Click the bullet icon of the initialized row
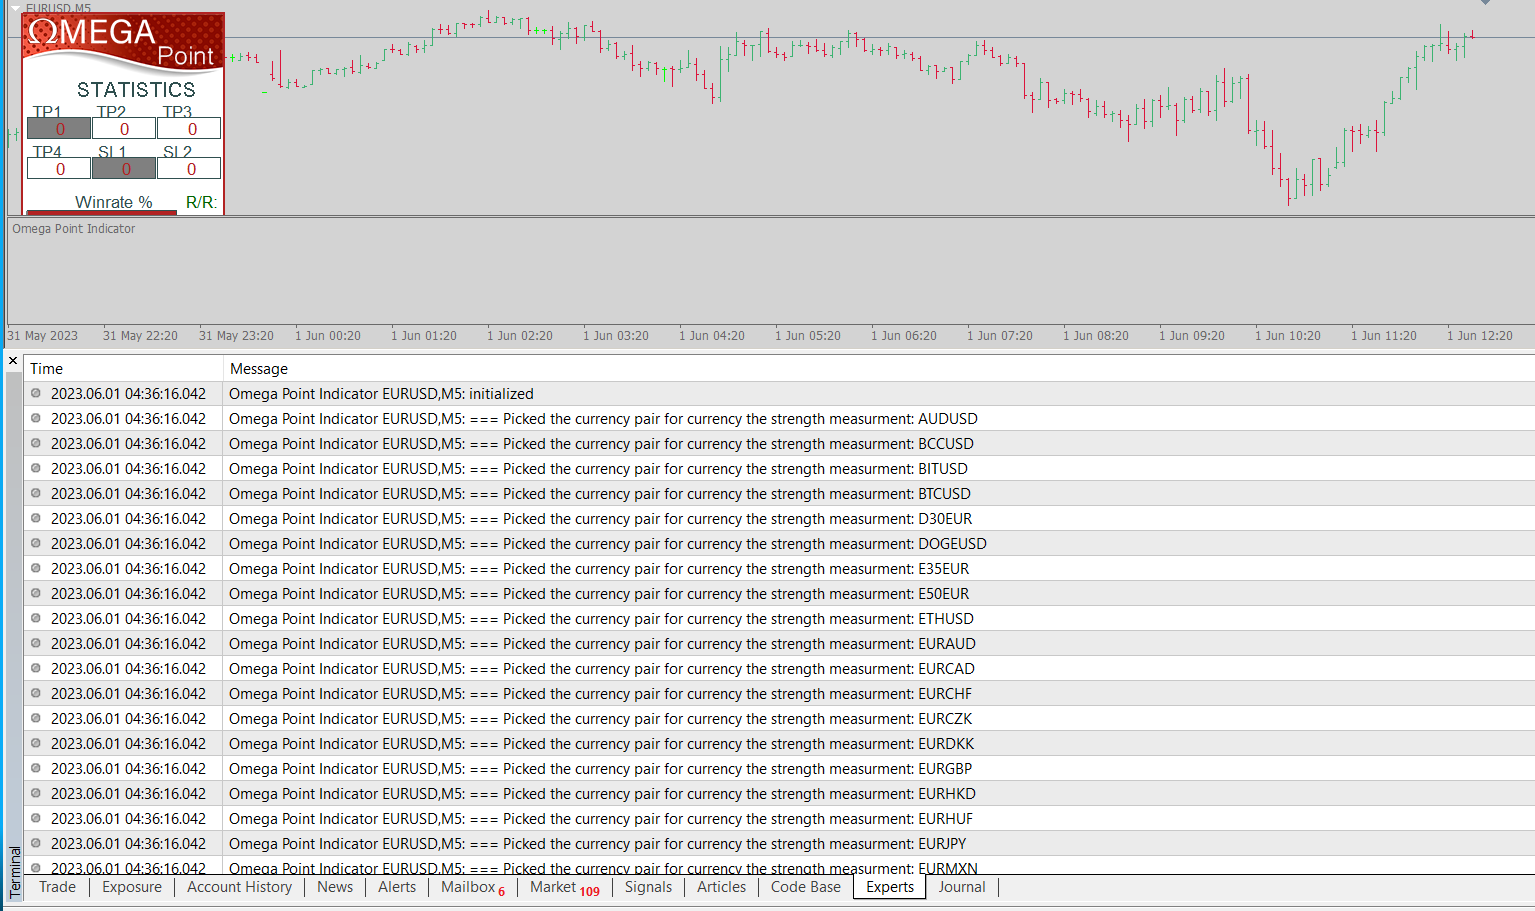The image size is (1535, 911). pyautogui.click(x=36, y=393)
